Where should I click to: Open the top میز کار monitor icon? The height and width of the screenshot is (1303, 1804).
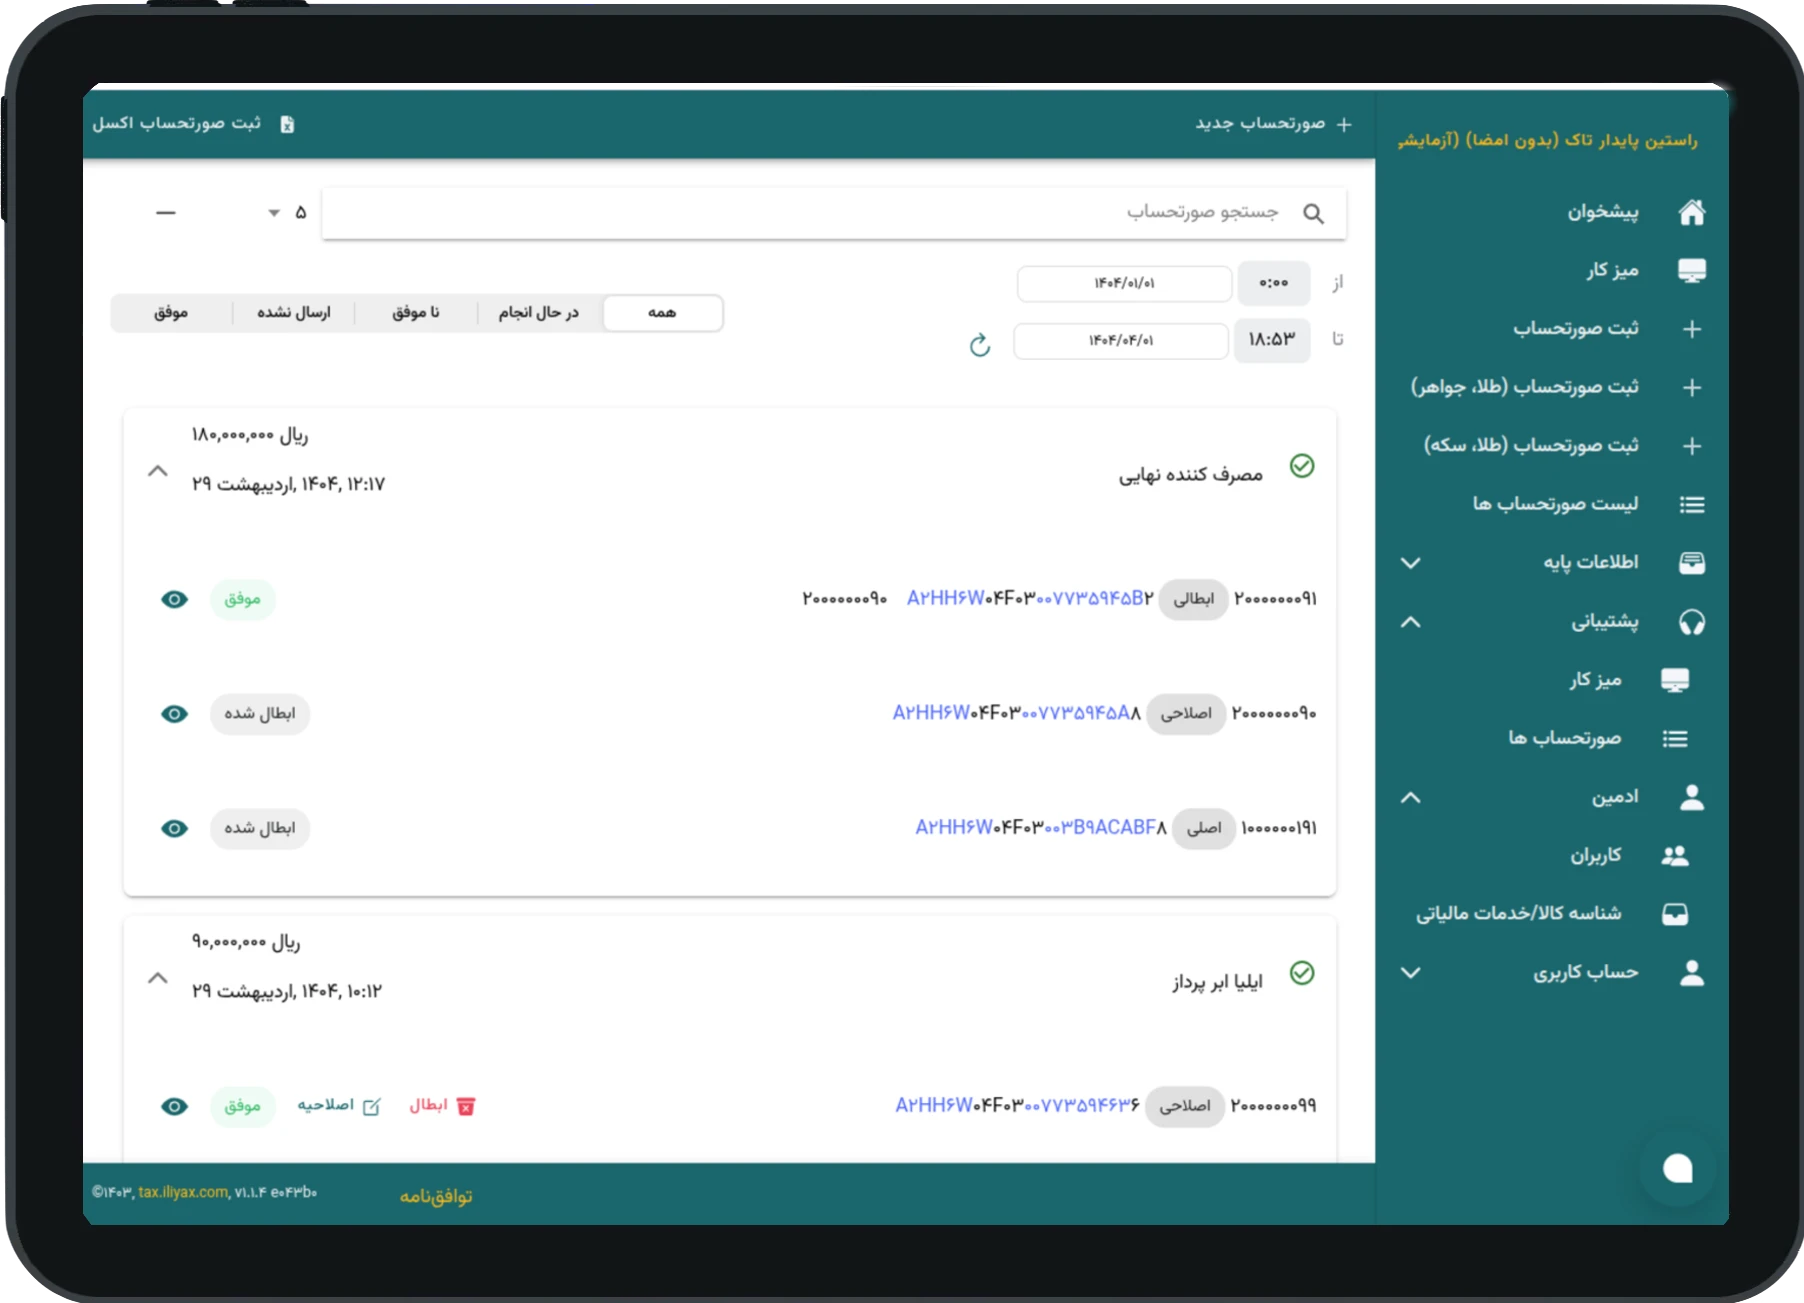(x=1691, y=270)
